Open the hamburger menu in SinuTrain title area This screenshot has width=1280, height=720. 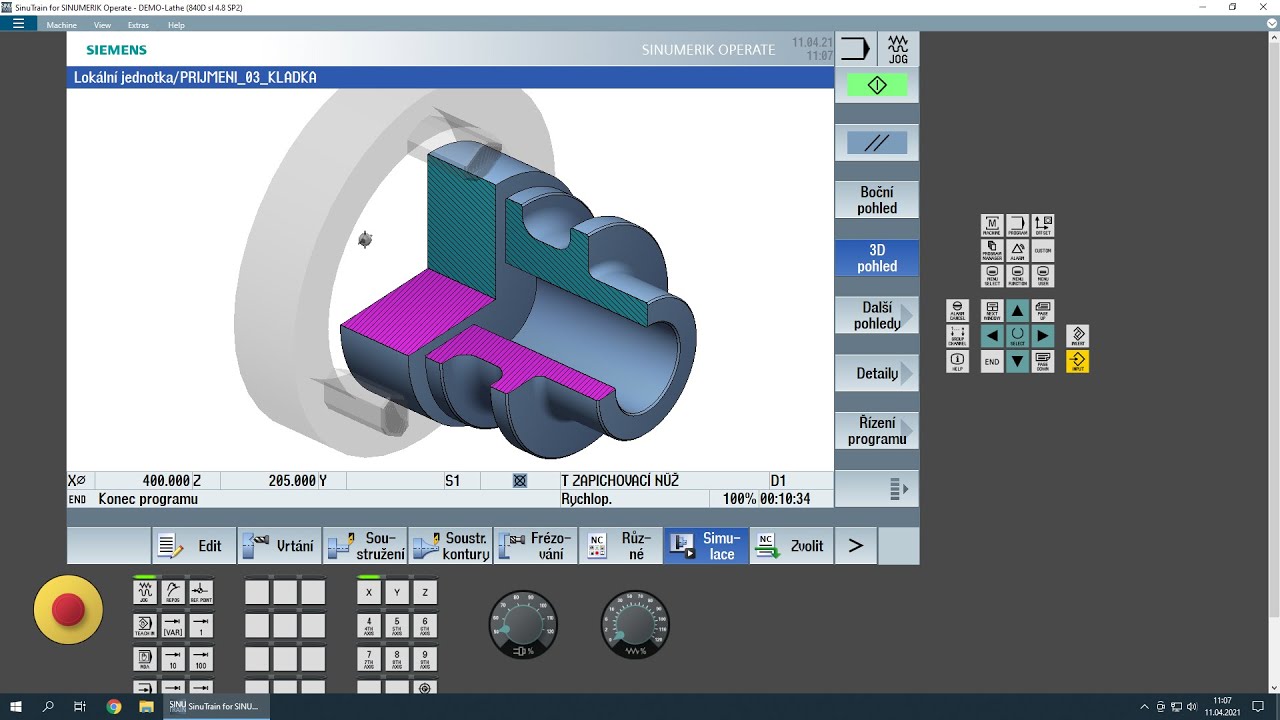click(x=18, y=24)
